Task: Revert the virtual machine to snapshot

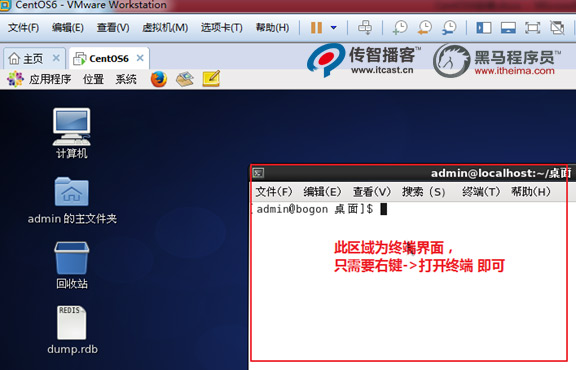Action: tap(425, 28)
